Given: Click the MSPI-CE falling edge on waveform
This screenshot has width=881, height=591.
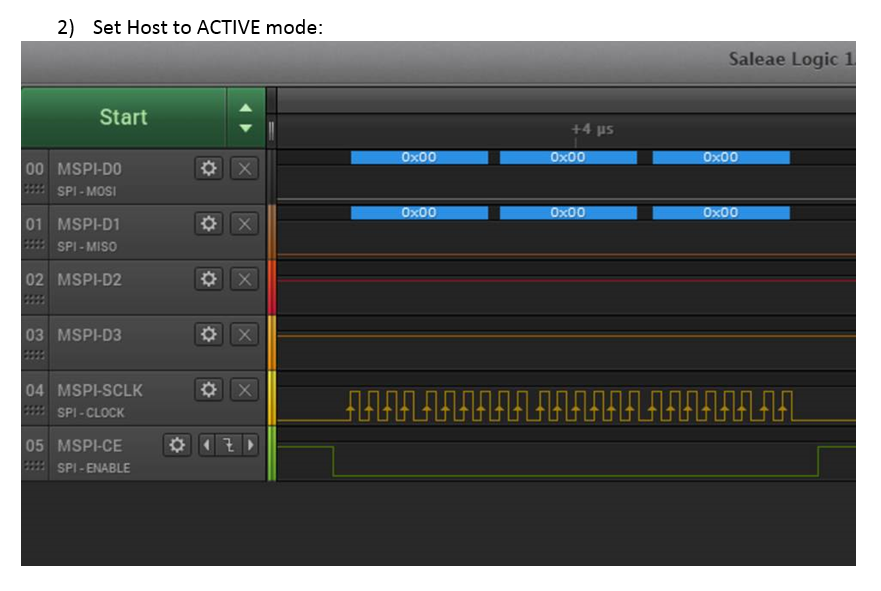Looking at the screenshot, I should (333, 461).
